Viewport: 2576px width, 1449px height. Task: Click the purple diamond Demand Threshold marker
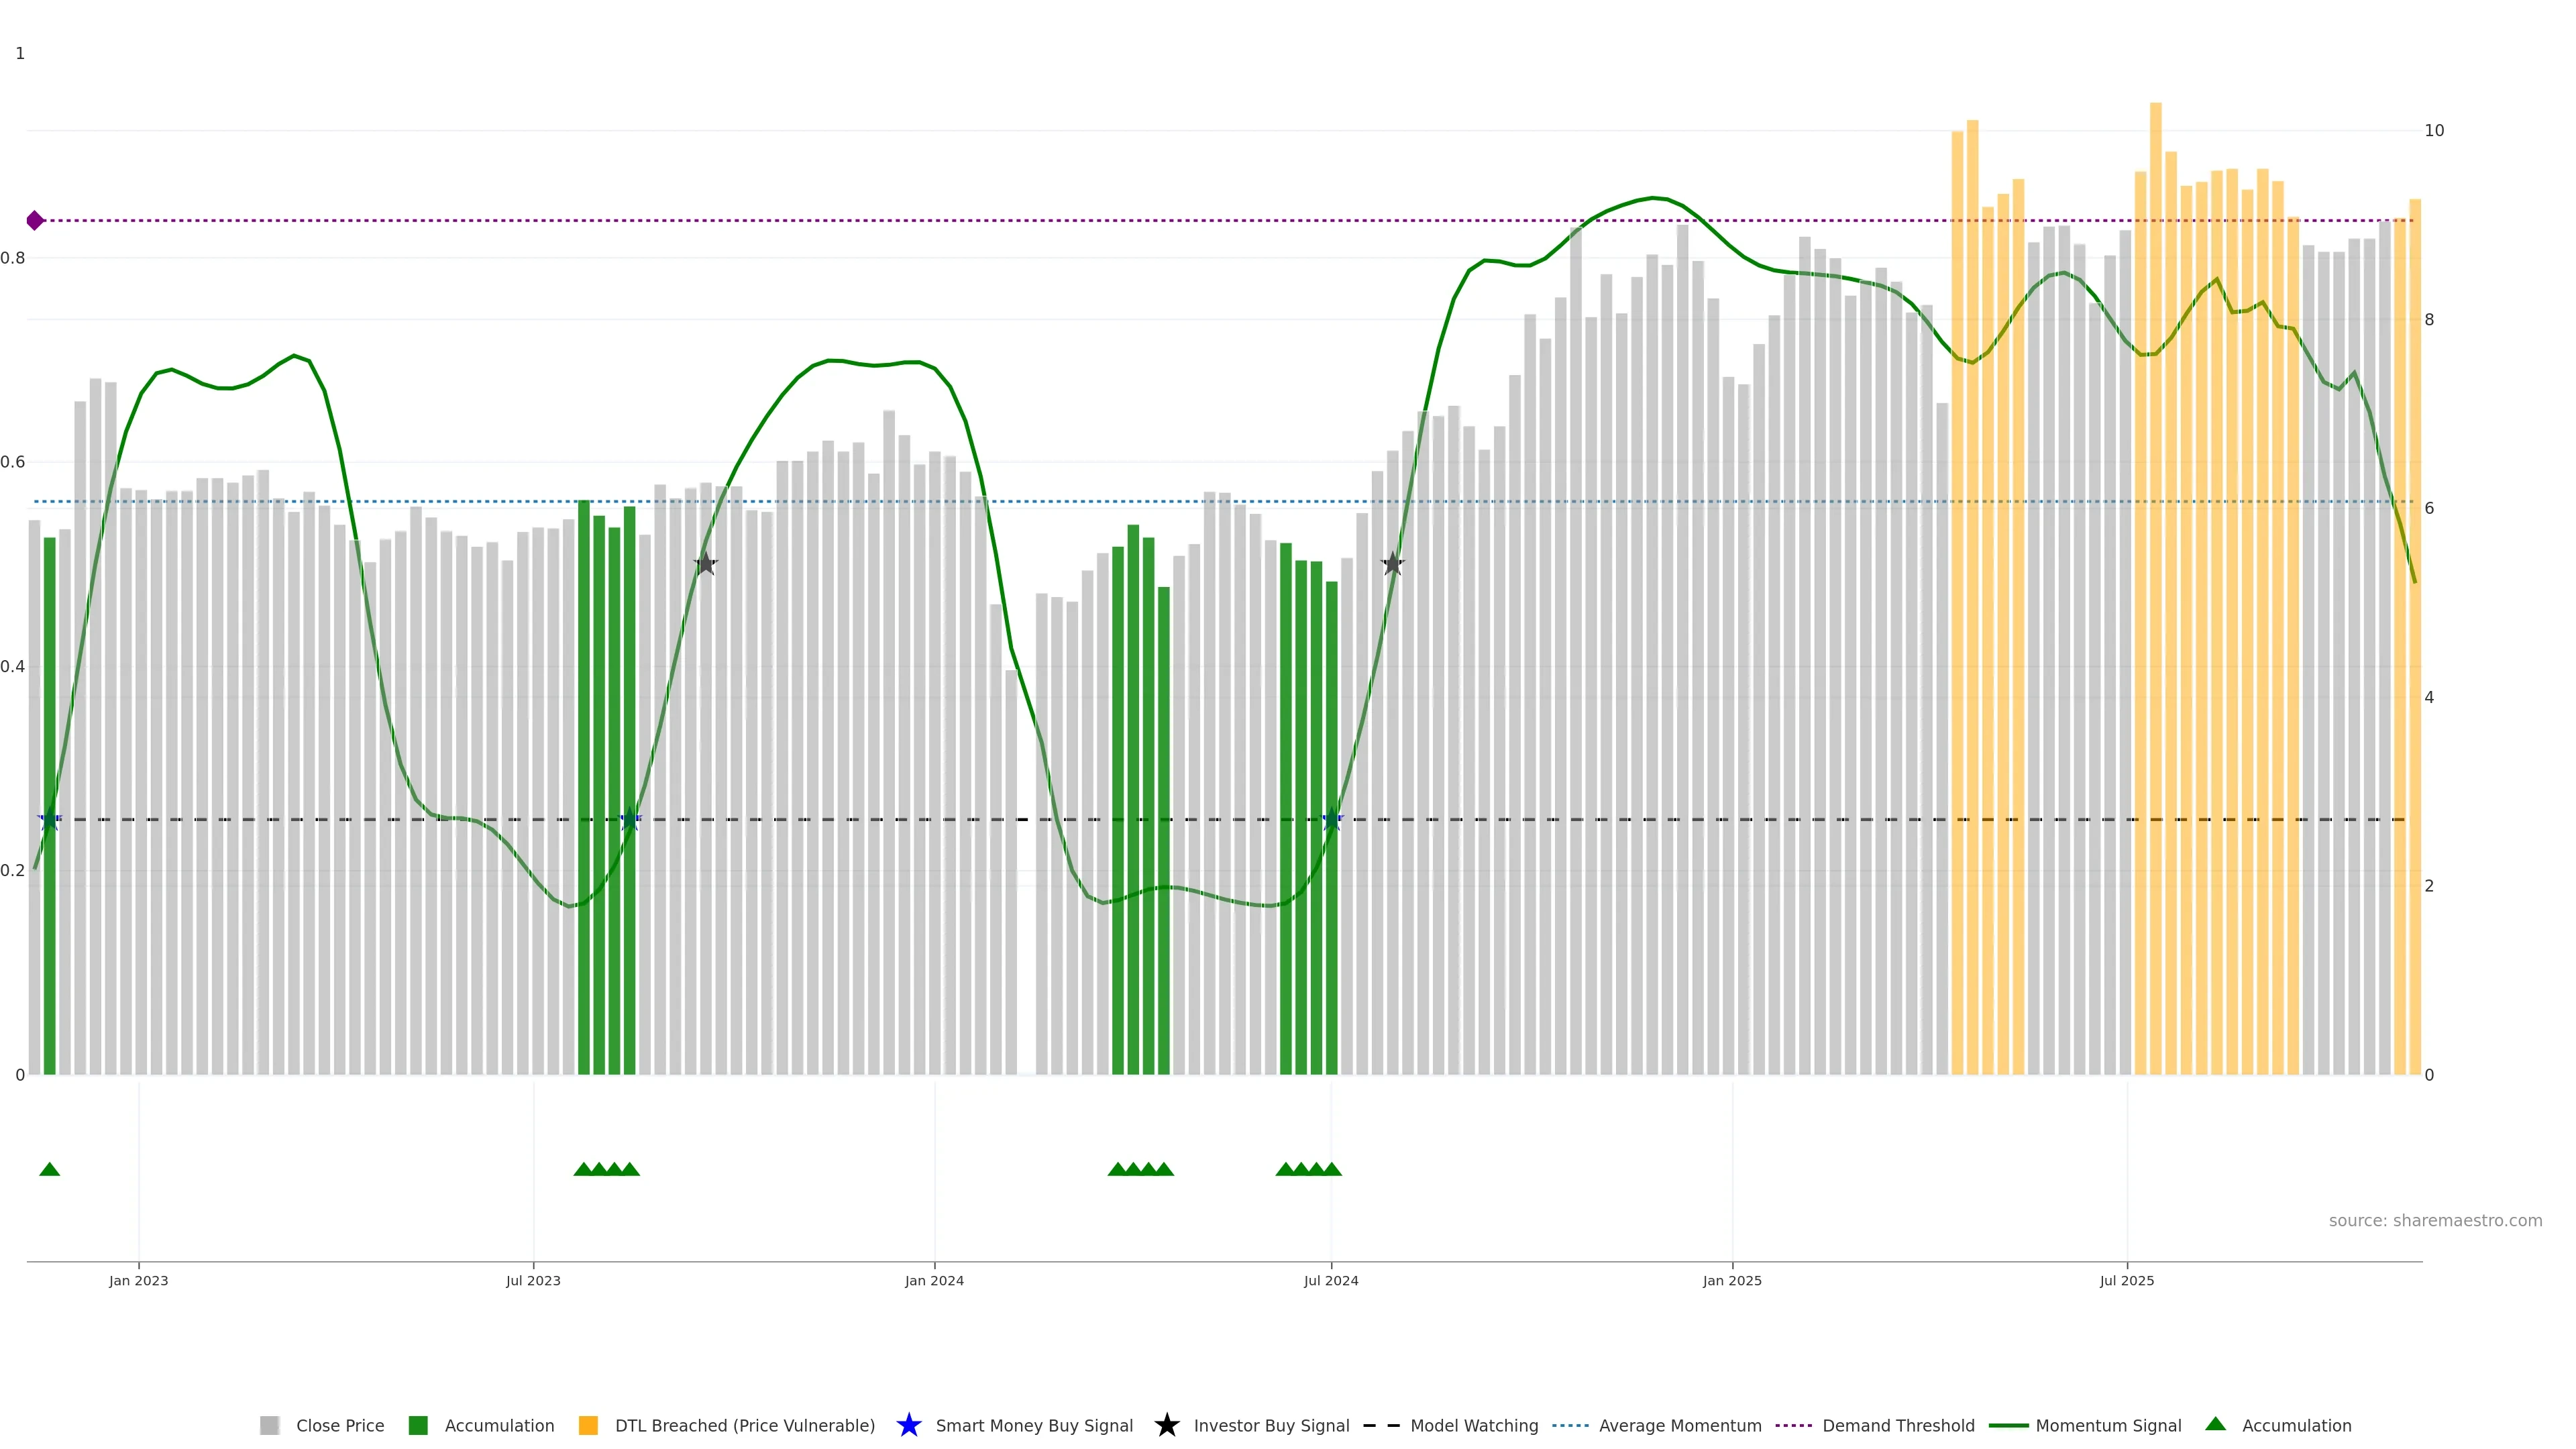click(35, 220)
